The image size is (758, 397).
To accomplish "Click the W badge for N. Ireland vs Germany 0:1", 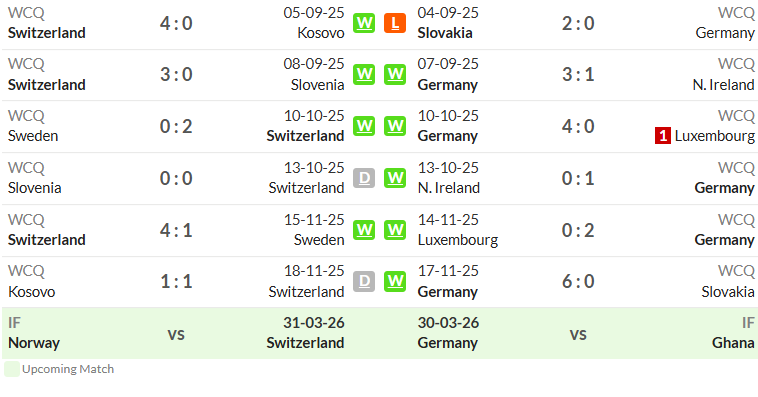I will (395, 178).
